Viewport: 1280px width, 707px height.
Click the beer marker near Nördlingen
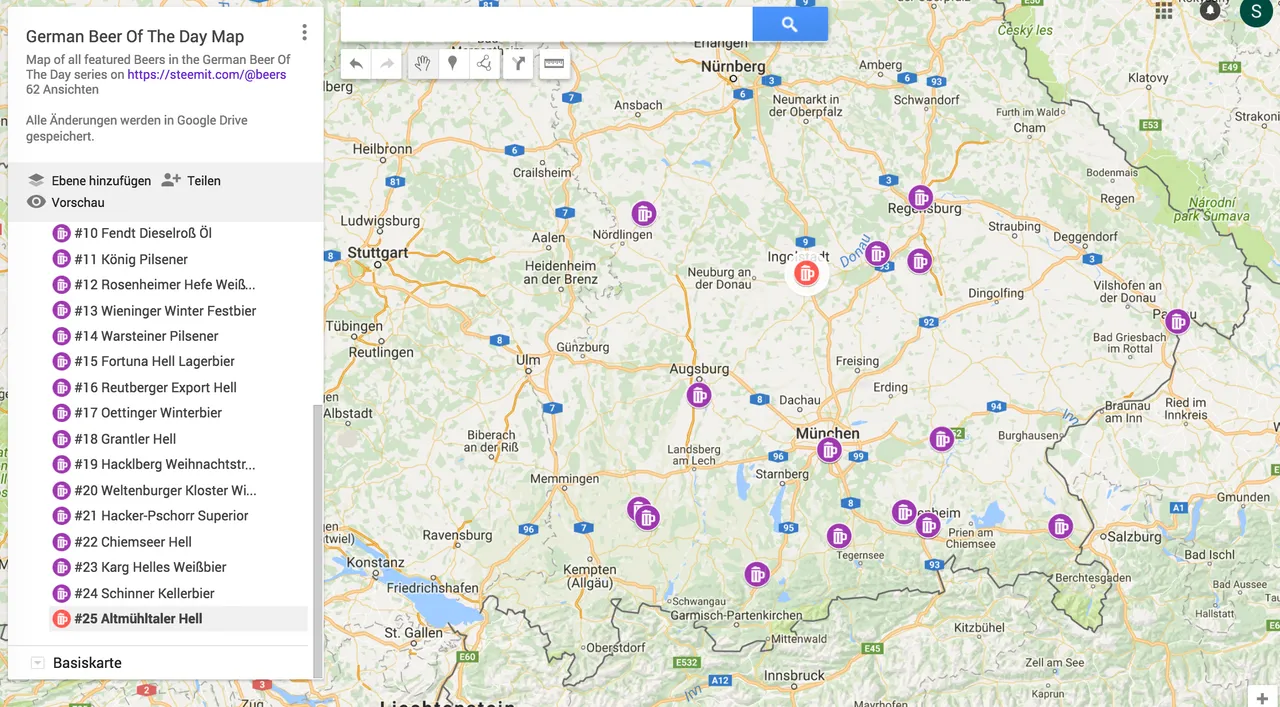pyautogui.click(x=644, y=213)
